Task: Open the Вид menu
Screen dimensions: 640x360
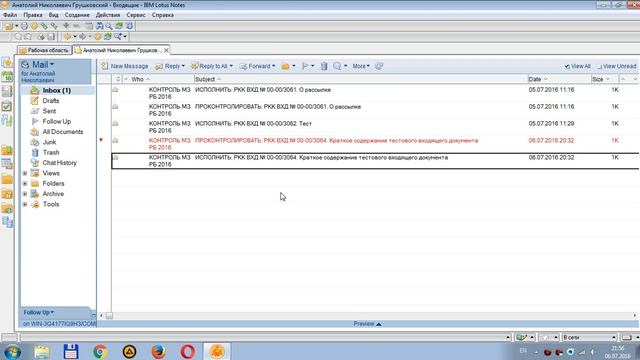Action: coord(53,15)
